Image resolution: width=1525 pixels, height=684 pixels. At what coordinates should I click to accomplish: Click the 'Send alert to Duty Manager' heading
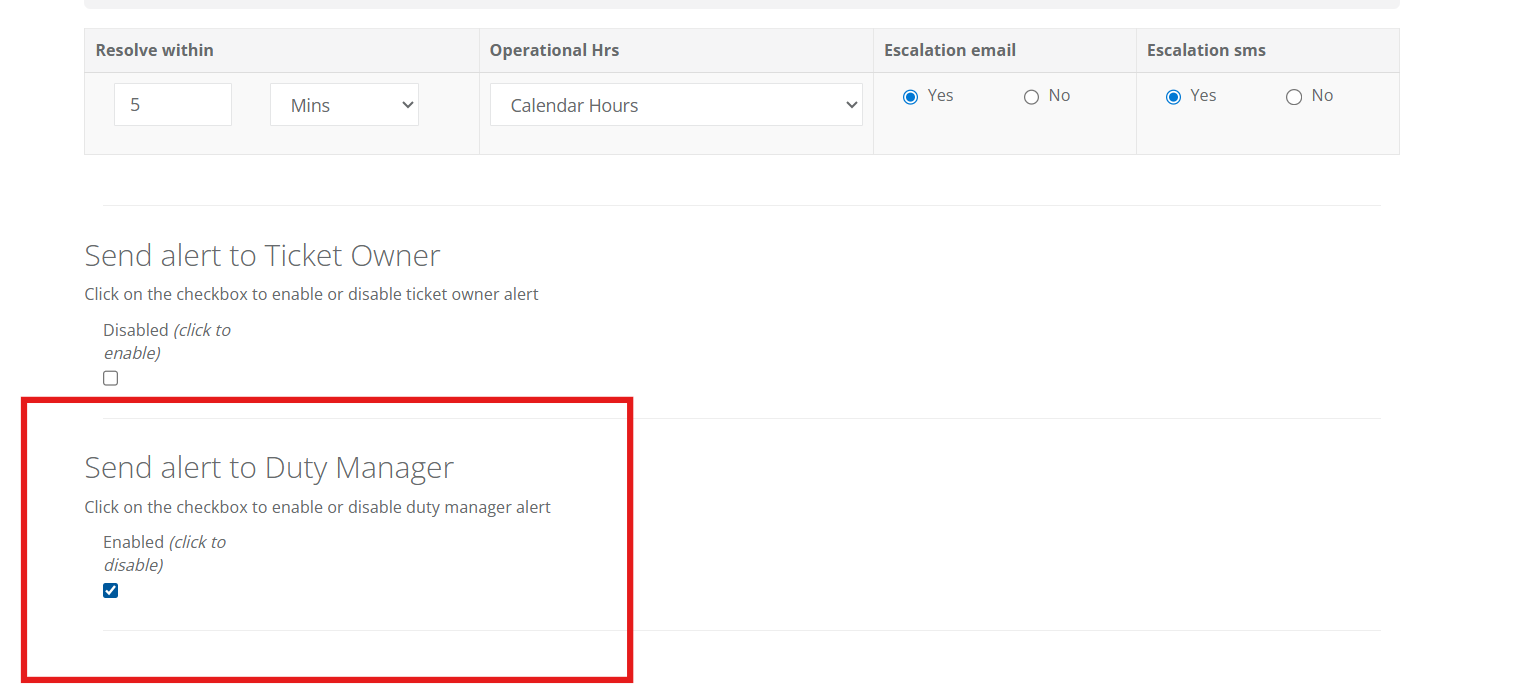point(269,468)
